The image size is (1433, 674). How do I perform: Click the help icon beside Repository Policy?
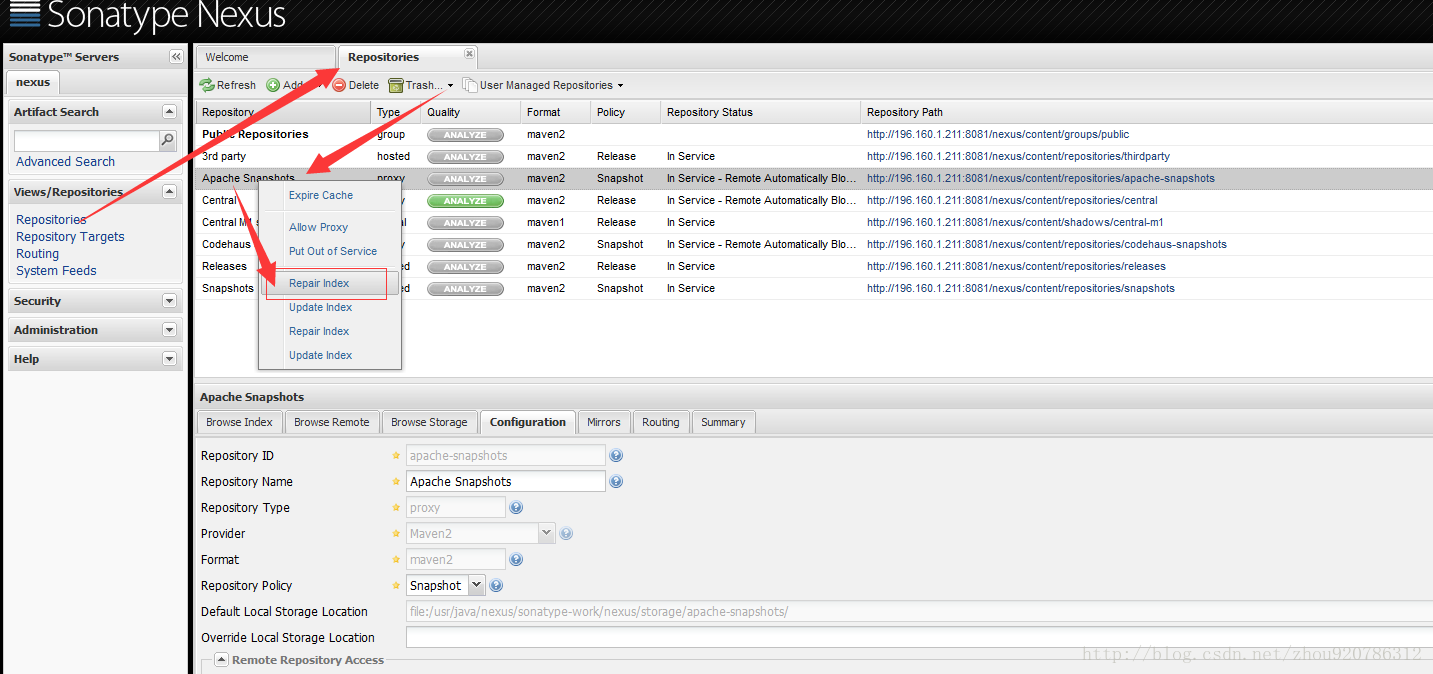click(x=496, y=585)
